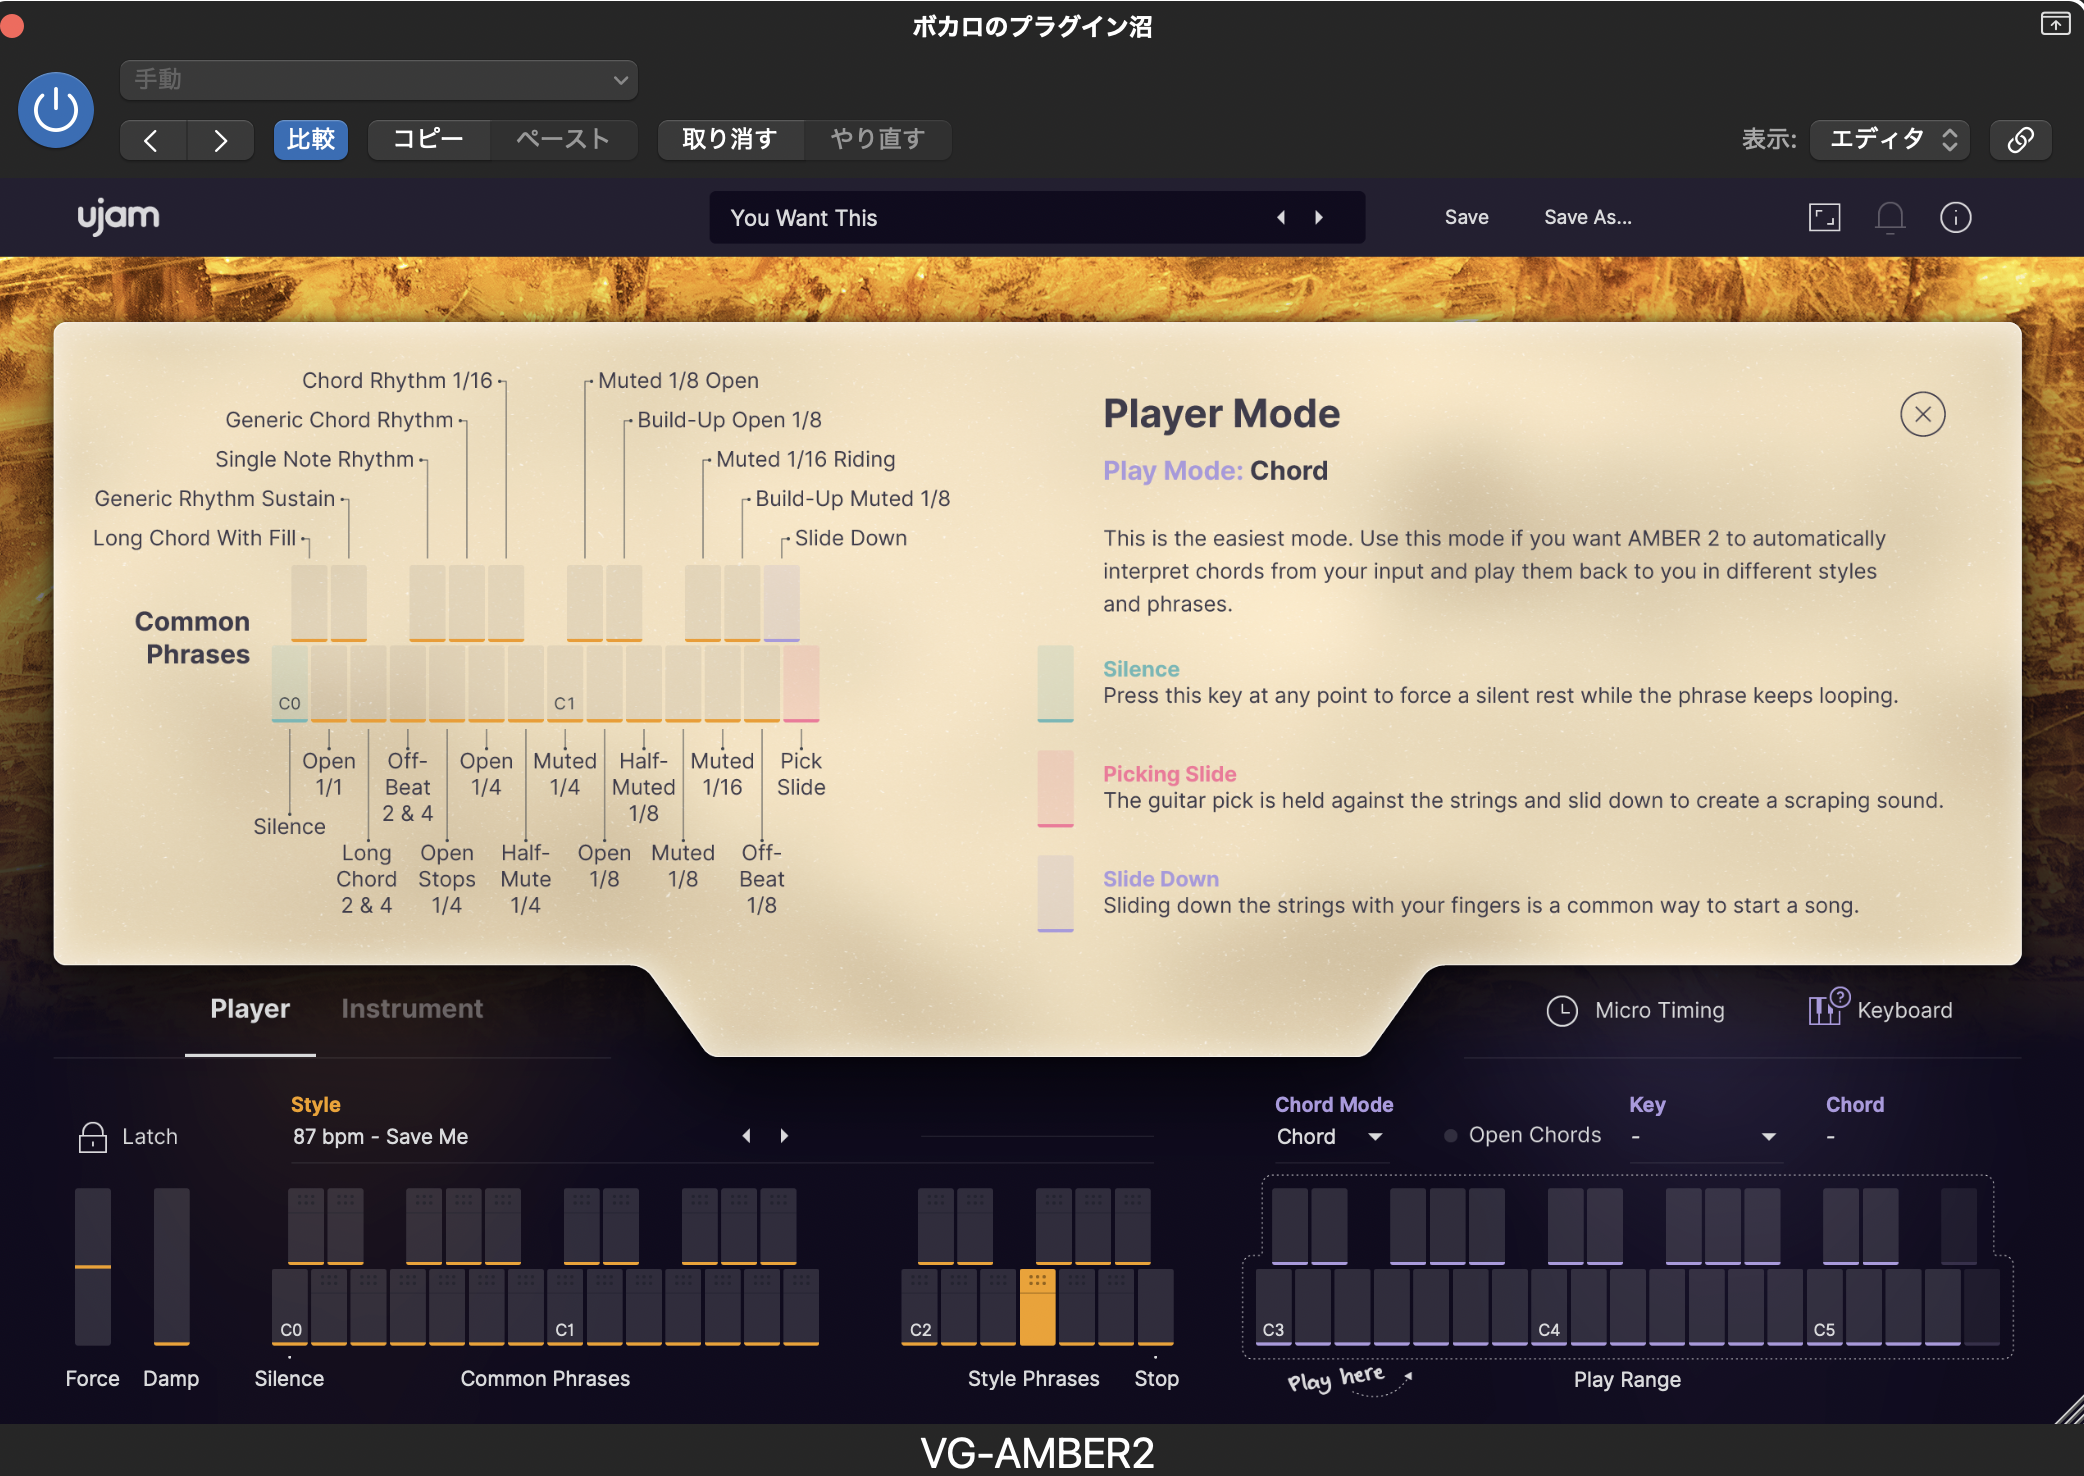Click the C5 key in Play Range
This screenshot has height=1476, width=2084.
click(1825, 1308)
